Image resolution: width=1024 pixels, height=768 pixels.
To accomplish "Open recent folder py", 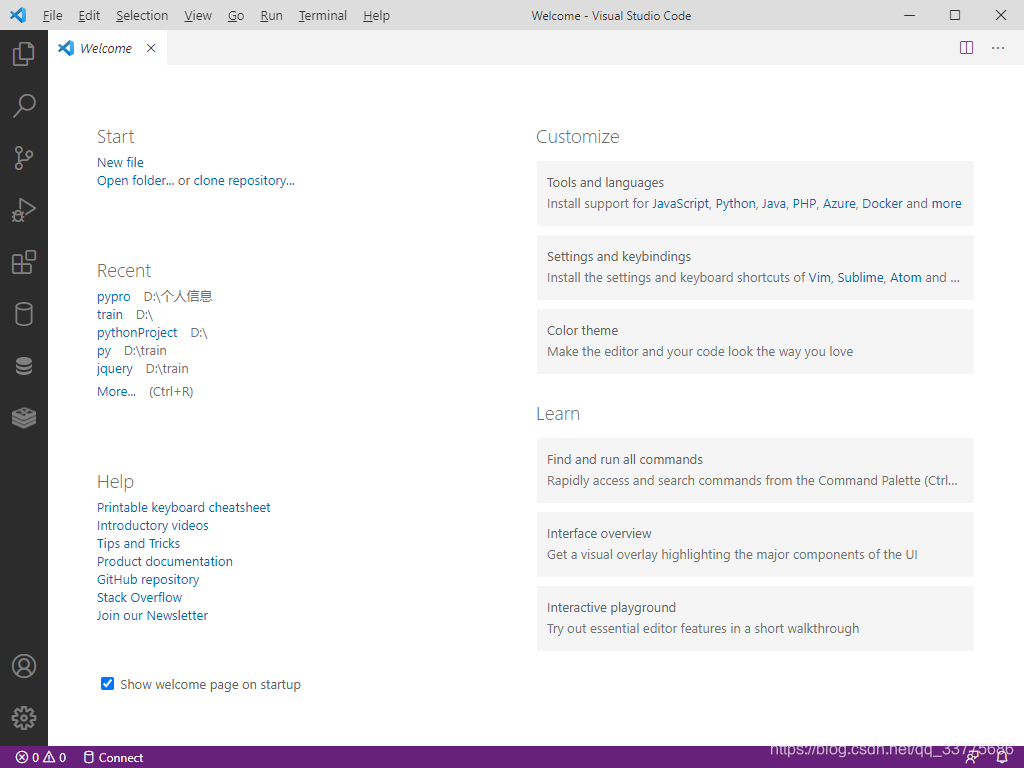I will point(104,351).
